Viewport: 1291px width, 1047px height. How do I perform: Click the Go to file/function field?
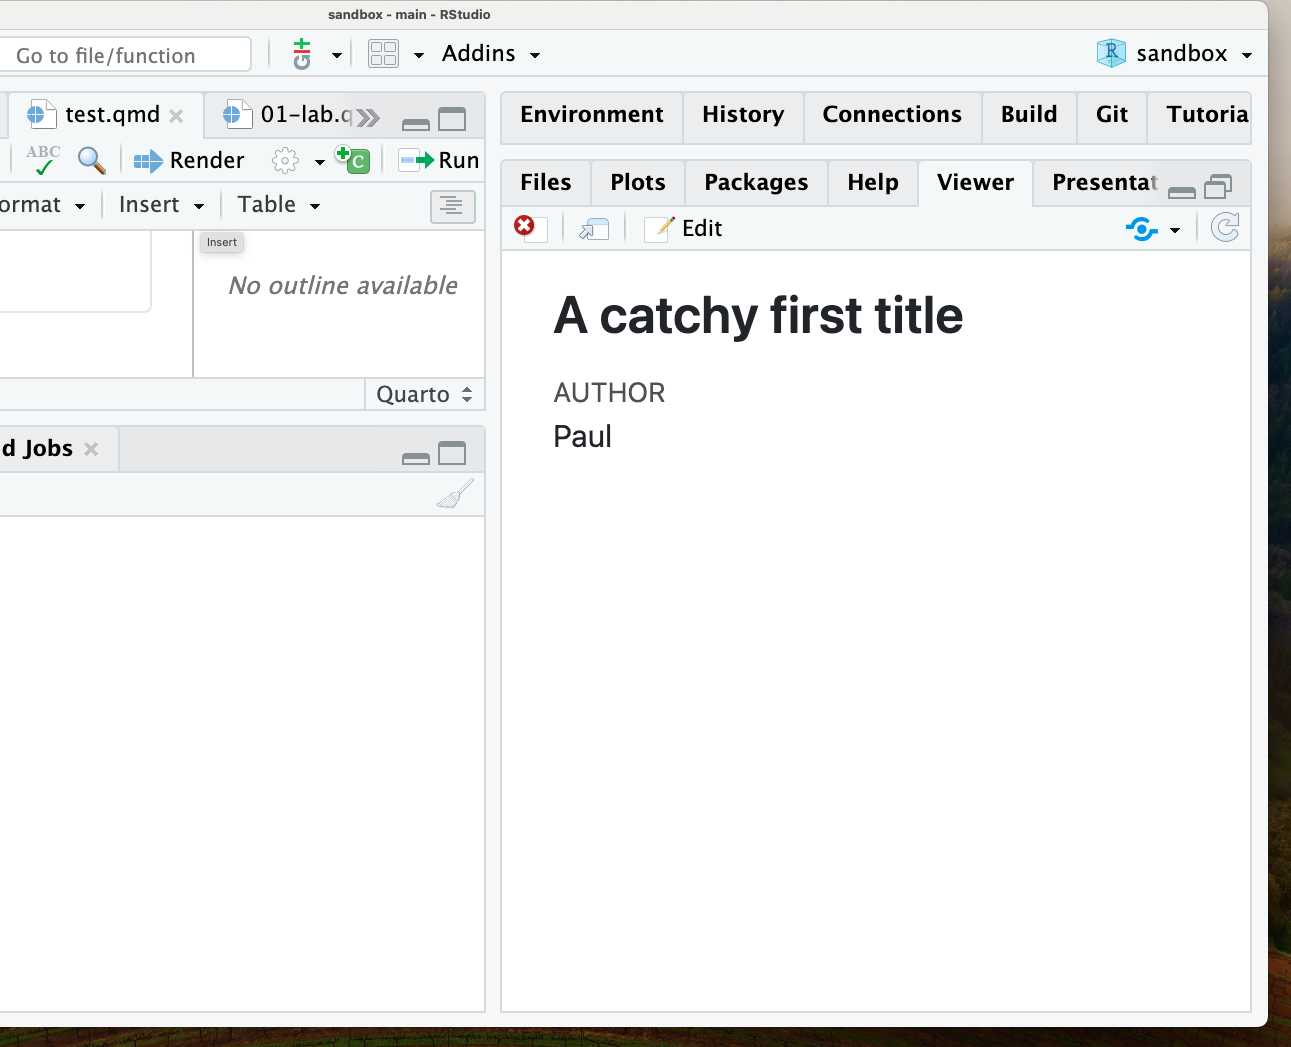pyautogui.click(x=125, y=55)
